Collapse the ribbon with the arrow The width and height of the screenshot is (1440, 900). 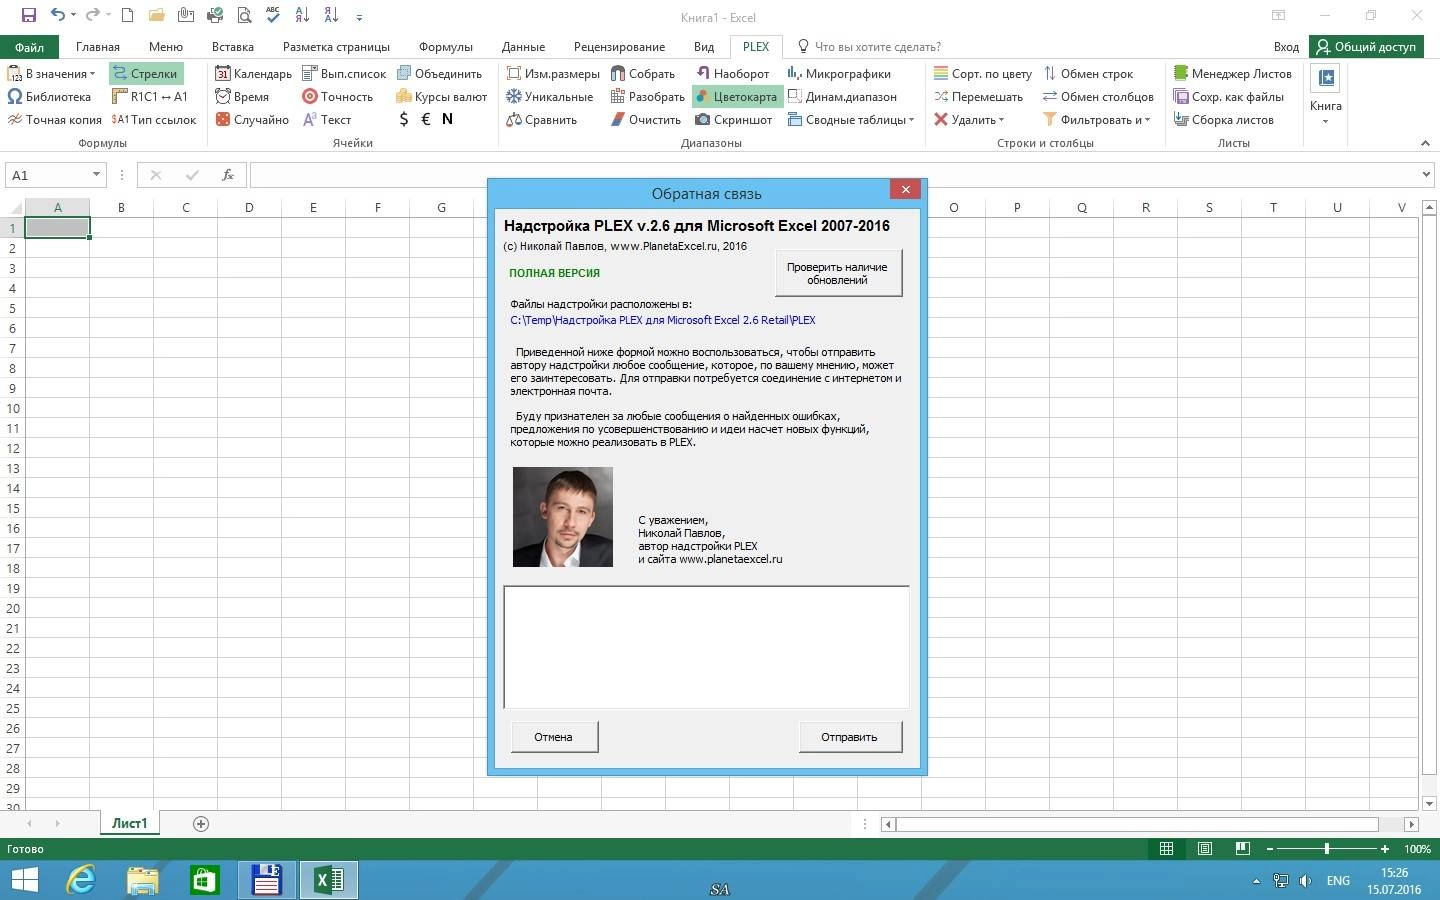point(1425,143)
